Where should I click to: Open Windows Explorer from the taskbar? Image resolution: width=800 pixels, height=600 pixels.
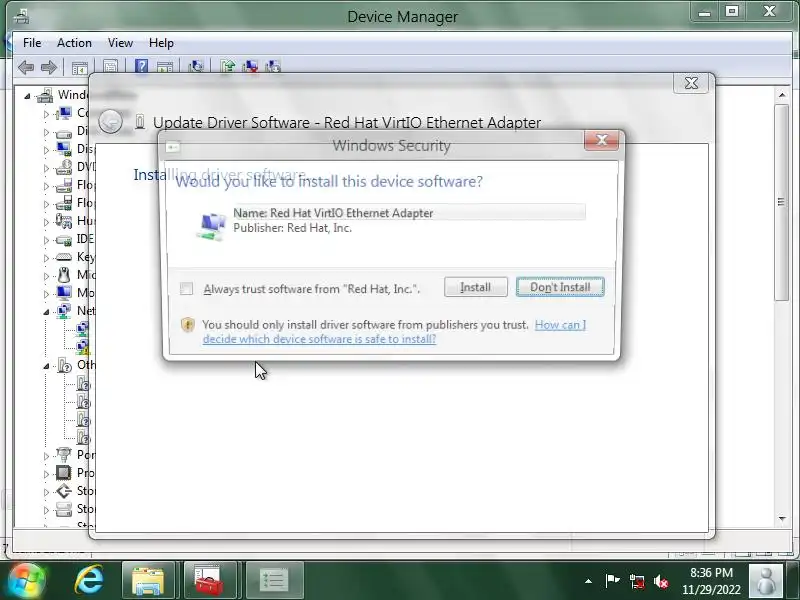coord(148,581)
